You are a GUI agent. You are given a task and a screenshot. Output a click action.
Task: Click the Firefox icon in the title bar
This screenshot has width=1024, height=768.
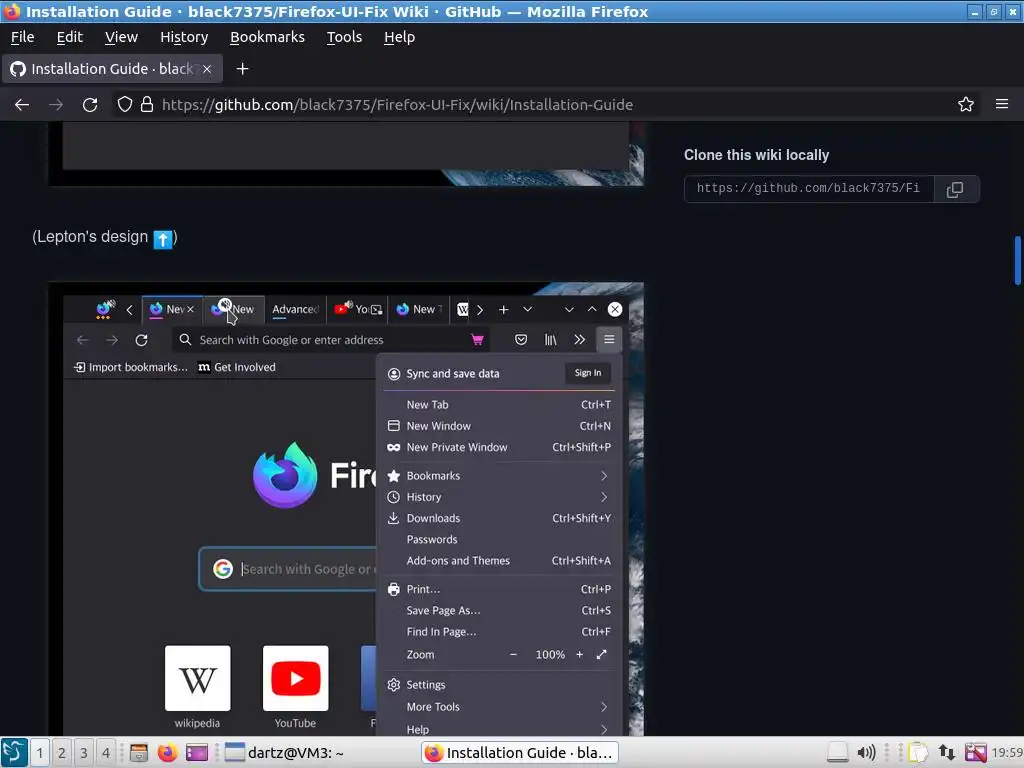pos(12,11)
